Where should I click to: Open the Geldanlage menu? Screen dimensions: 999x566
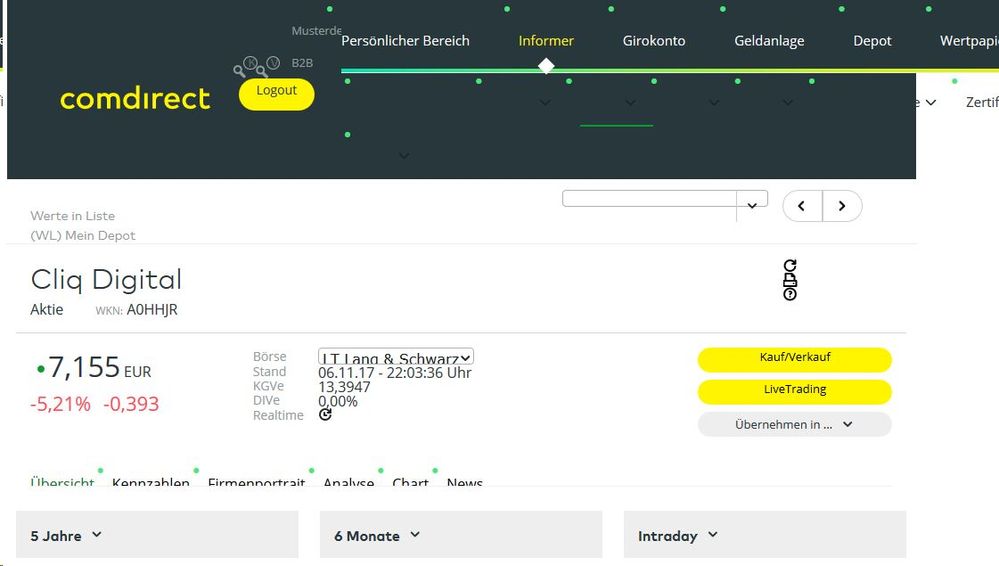coord(769,41)
